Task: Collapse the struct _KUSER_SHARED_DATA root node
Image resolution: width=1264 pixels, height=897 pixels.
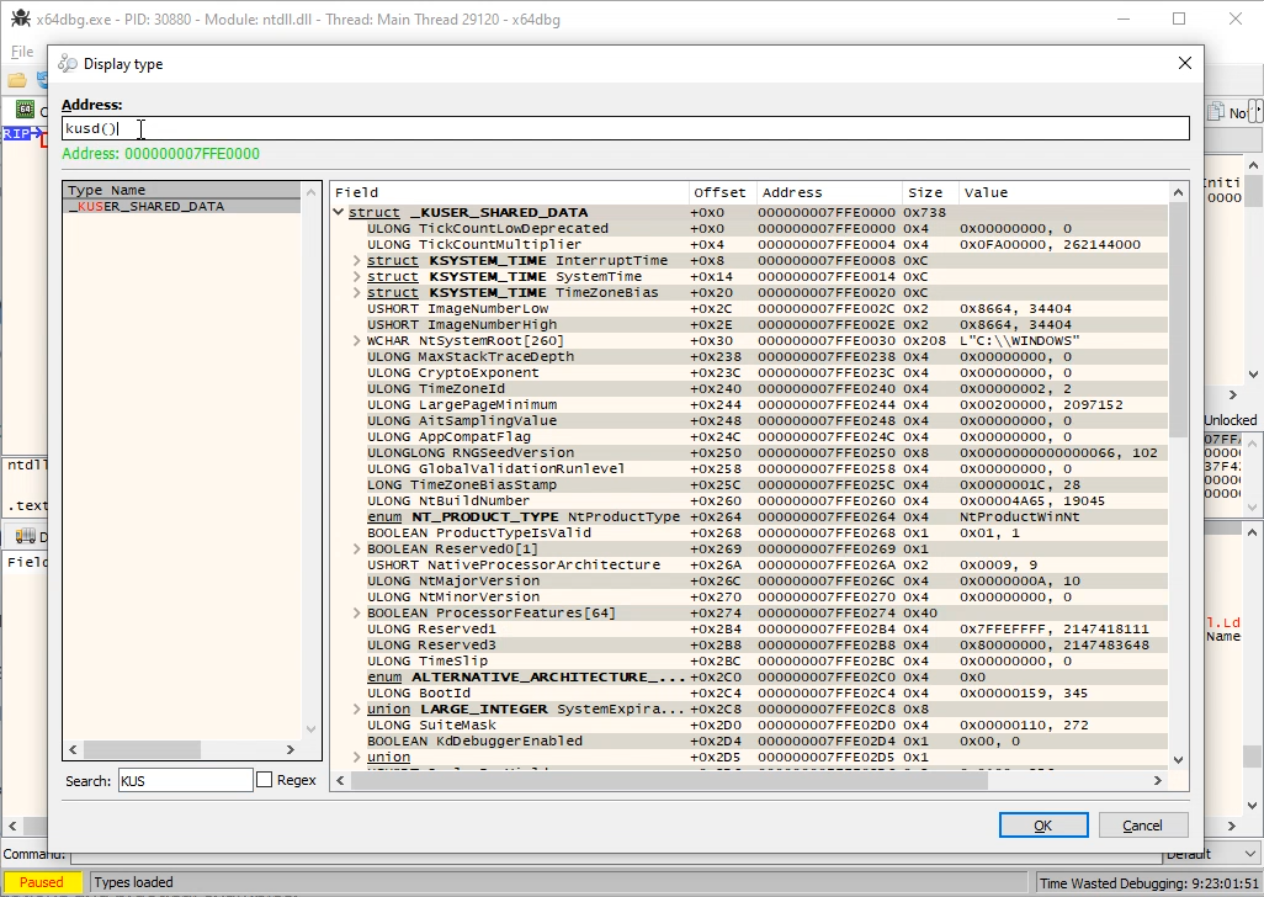Action: 339,213
